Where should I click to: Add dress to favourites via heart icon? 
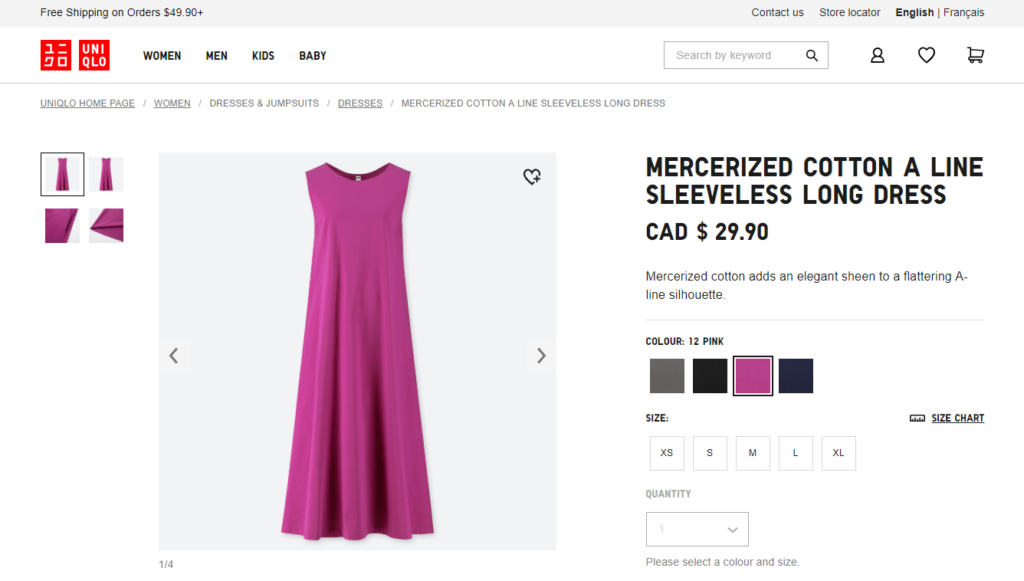coord(531,176)
